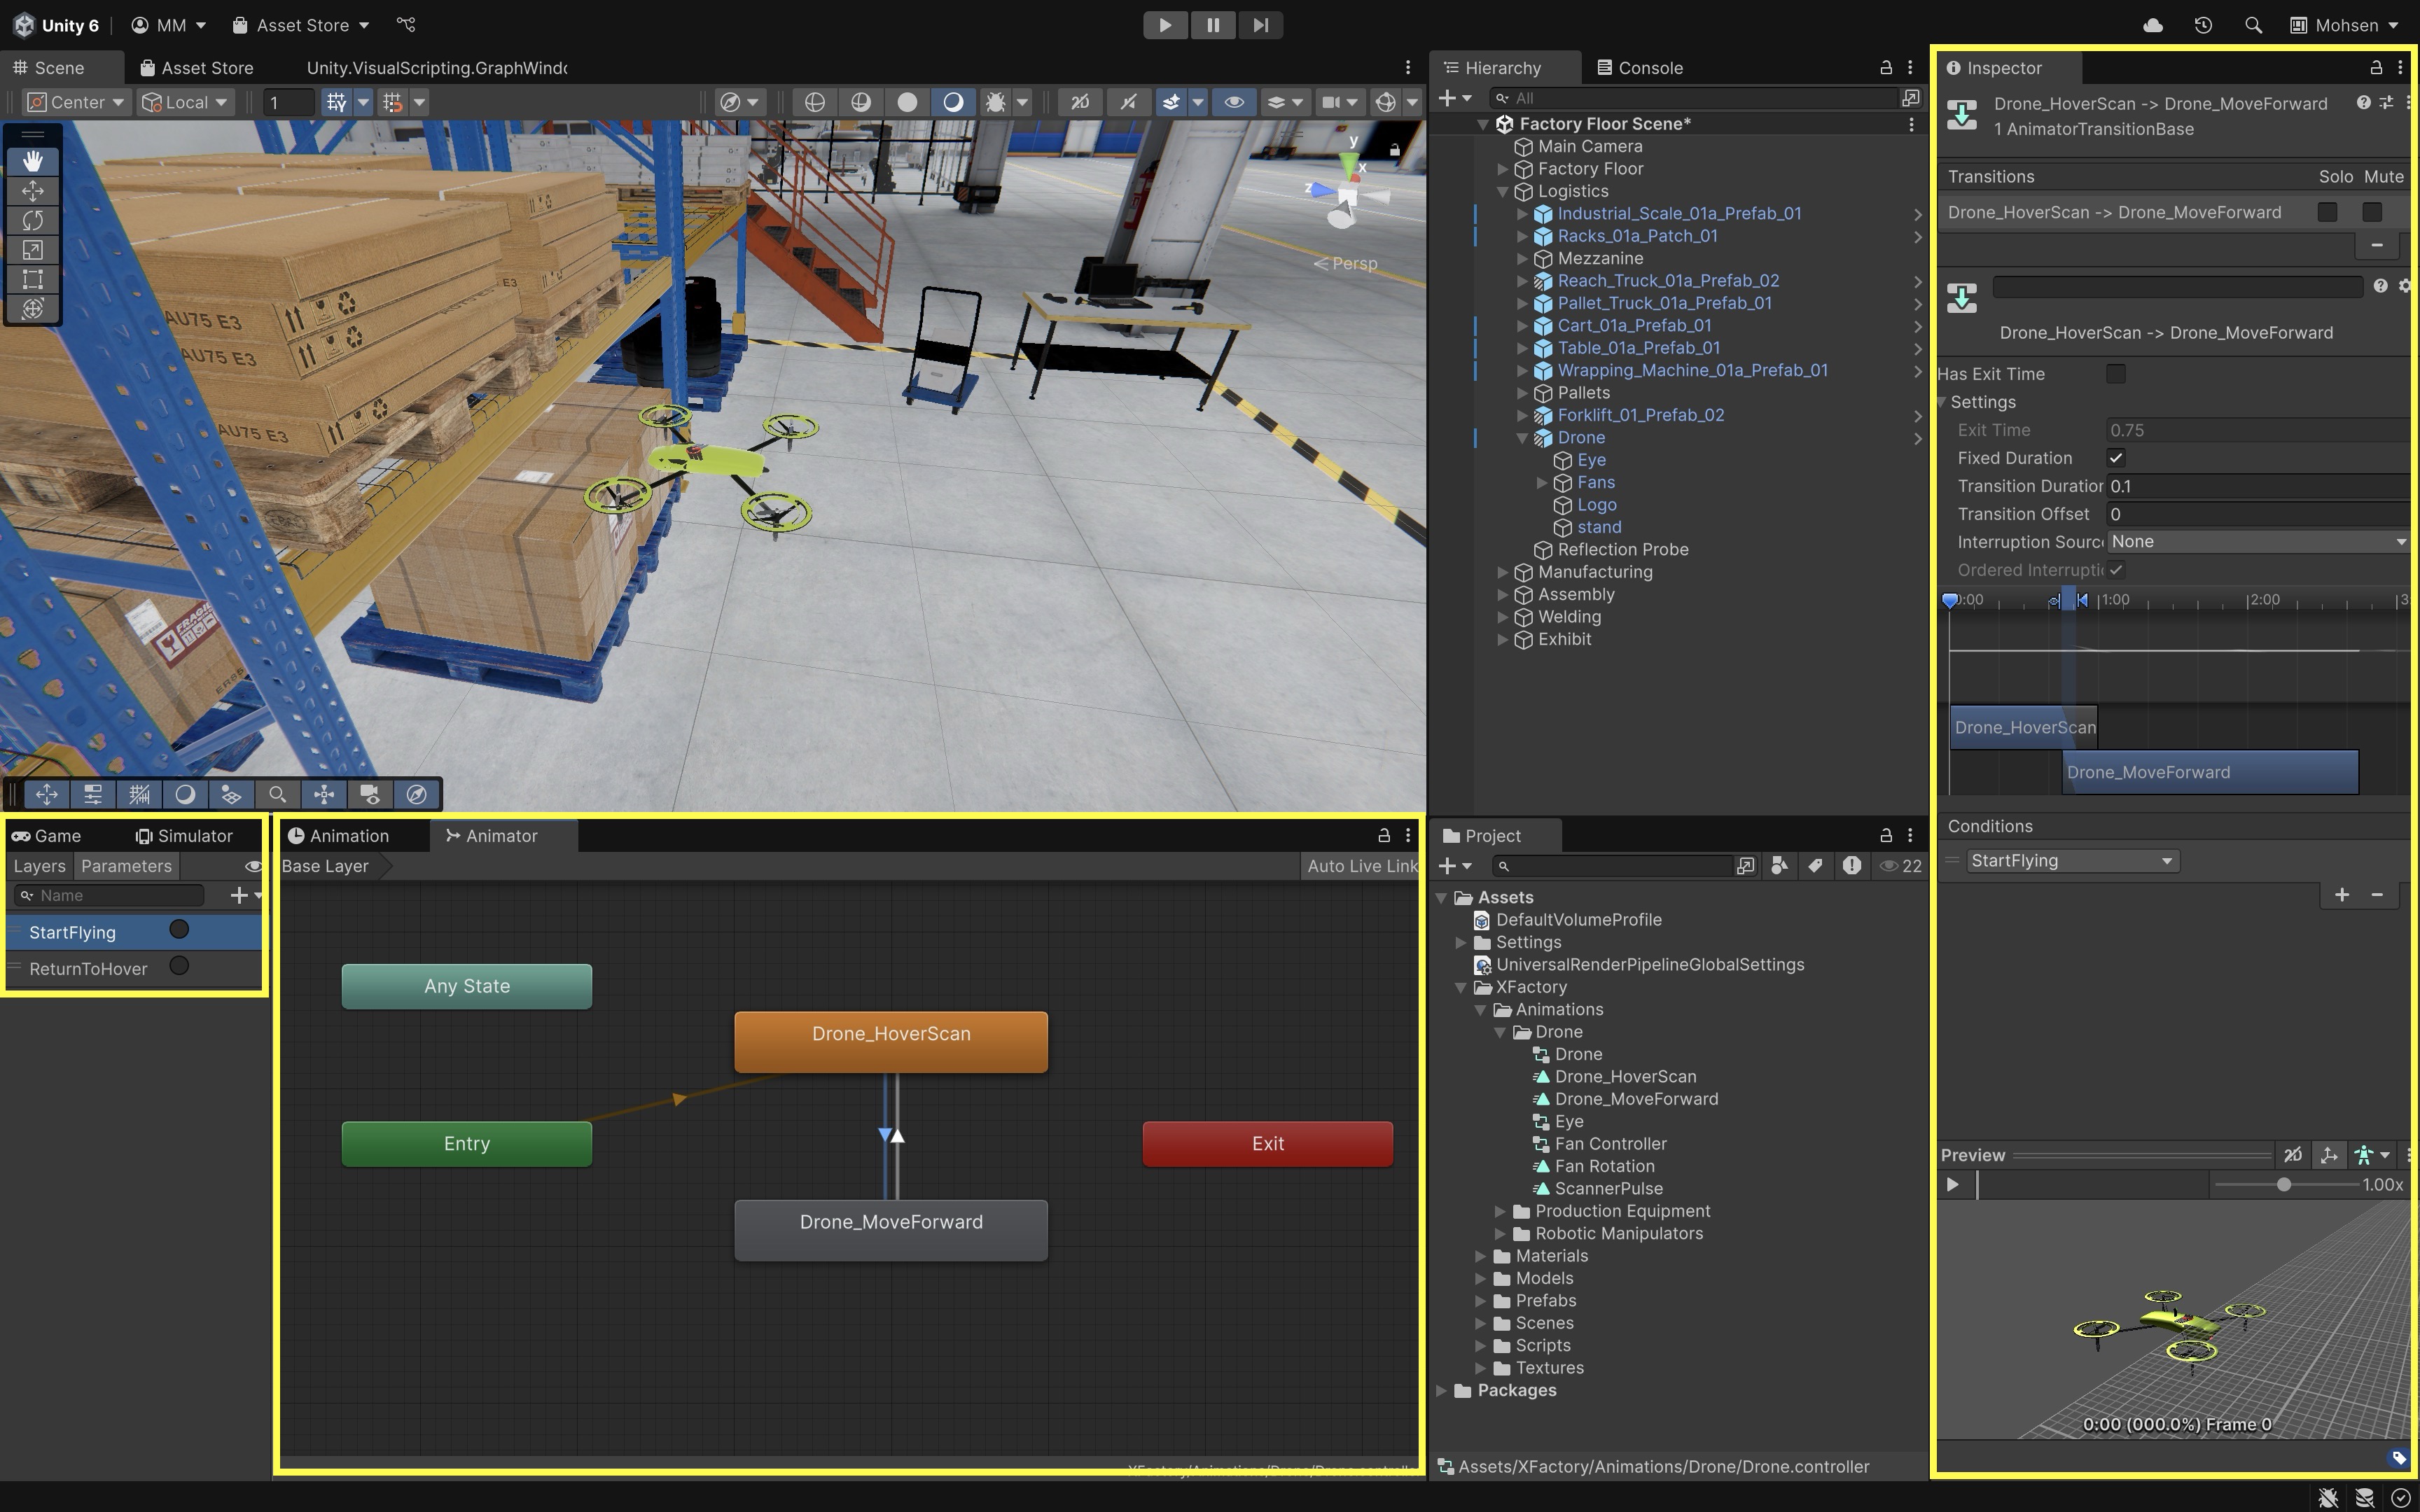Viewport: 2420px width, 1512px height.
Task: Uncheck the Fixed Duration checkbox
Action: [2115, 458]
